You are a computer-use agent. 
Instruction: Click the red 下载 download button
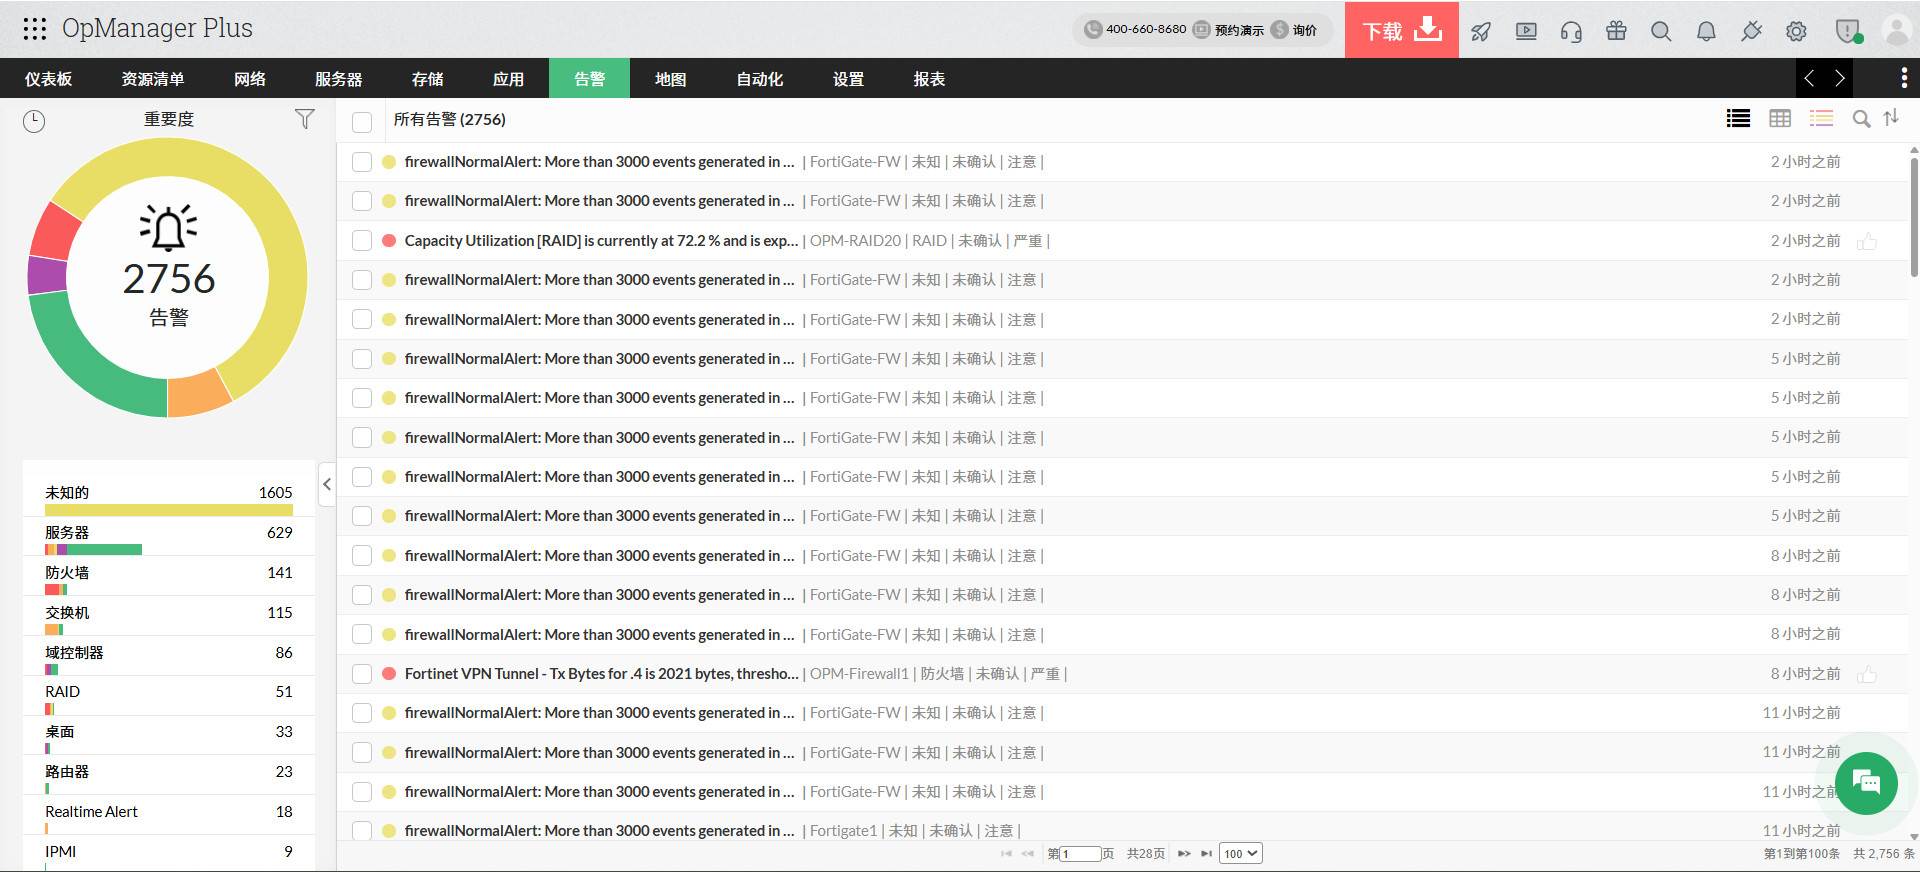tap(1401, 30)
